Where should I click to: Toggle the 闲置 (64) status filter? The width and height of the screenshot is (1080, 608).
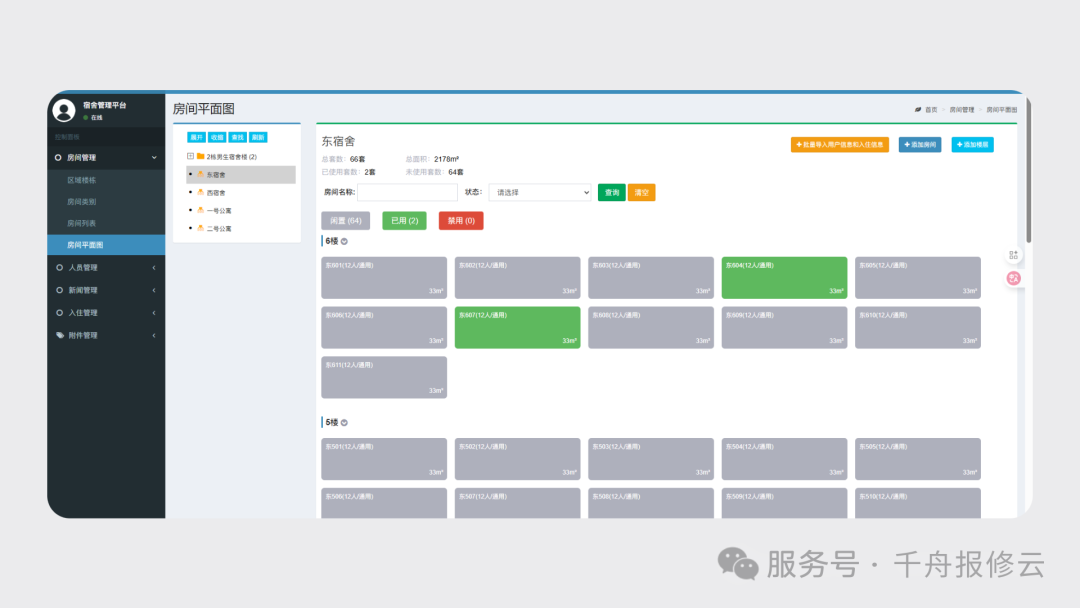345,220
